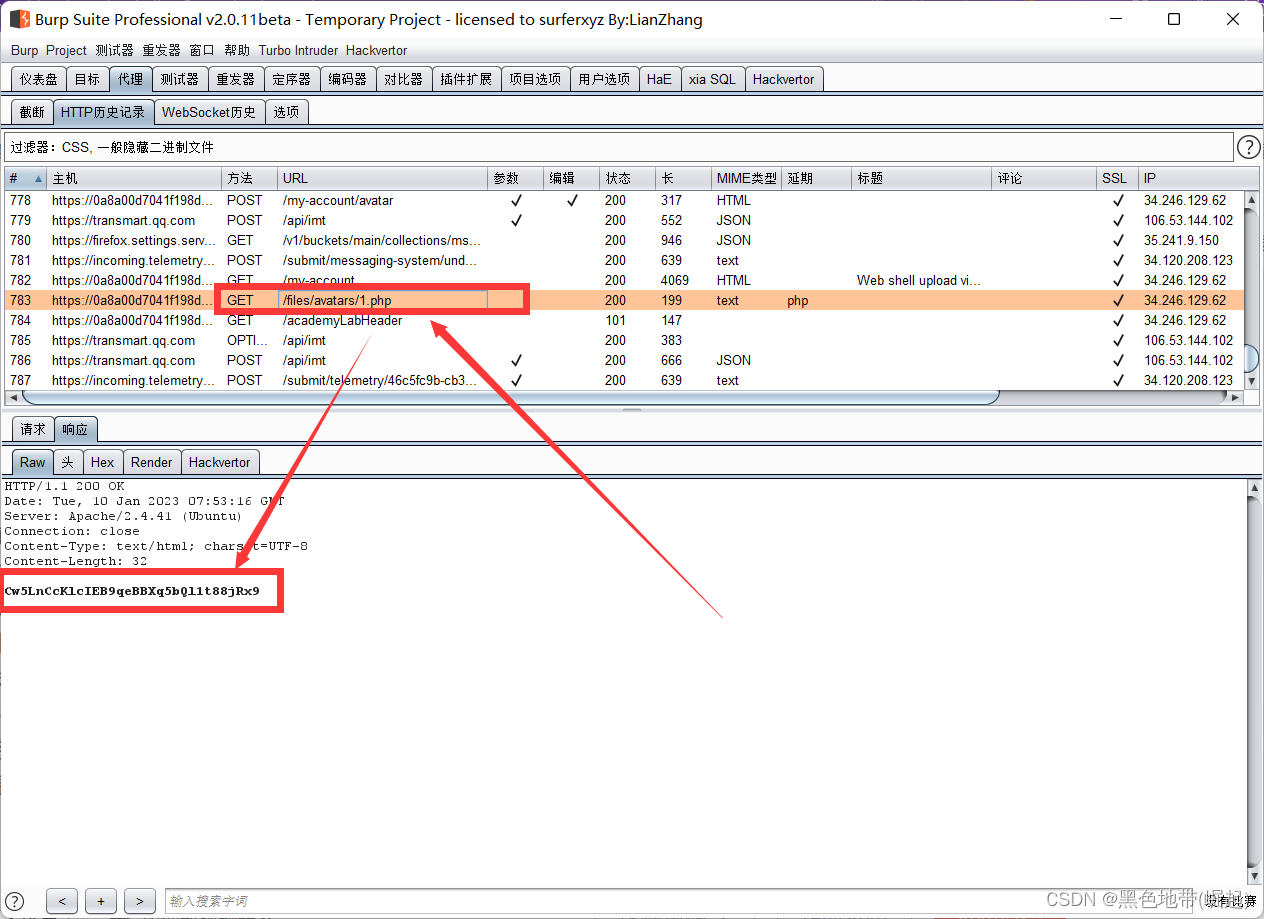Viewport: 1264px width, 919px height.
Task: Select the Hackvertor response view tab
Action: [220, 462]
